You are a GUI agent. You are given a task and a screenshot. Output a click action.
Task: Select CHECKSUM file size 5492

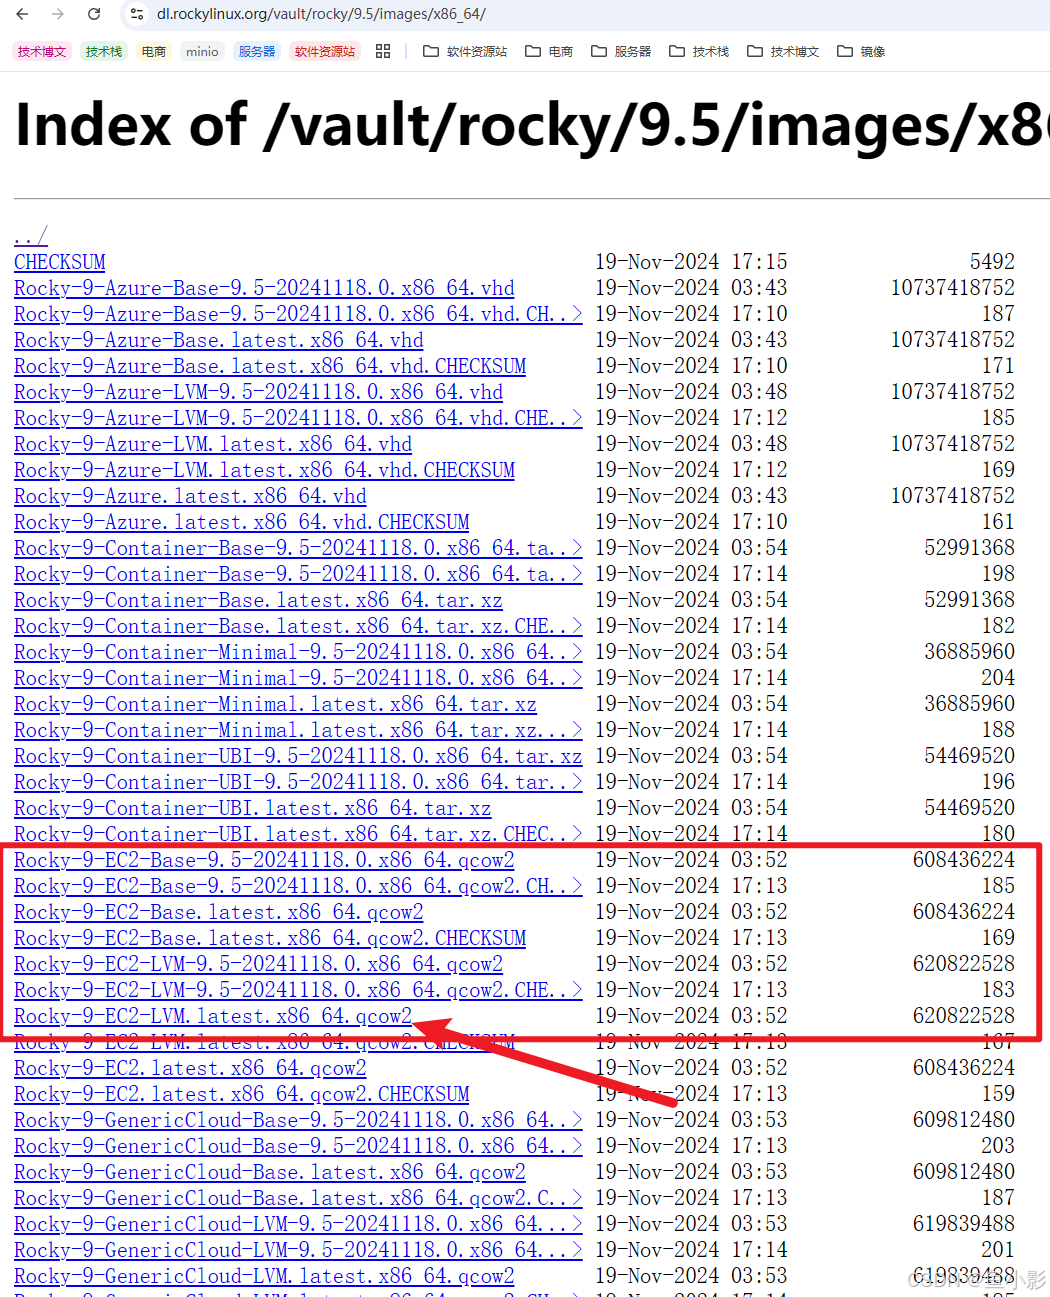coord(992,262)
